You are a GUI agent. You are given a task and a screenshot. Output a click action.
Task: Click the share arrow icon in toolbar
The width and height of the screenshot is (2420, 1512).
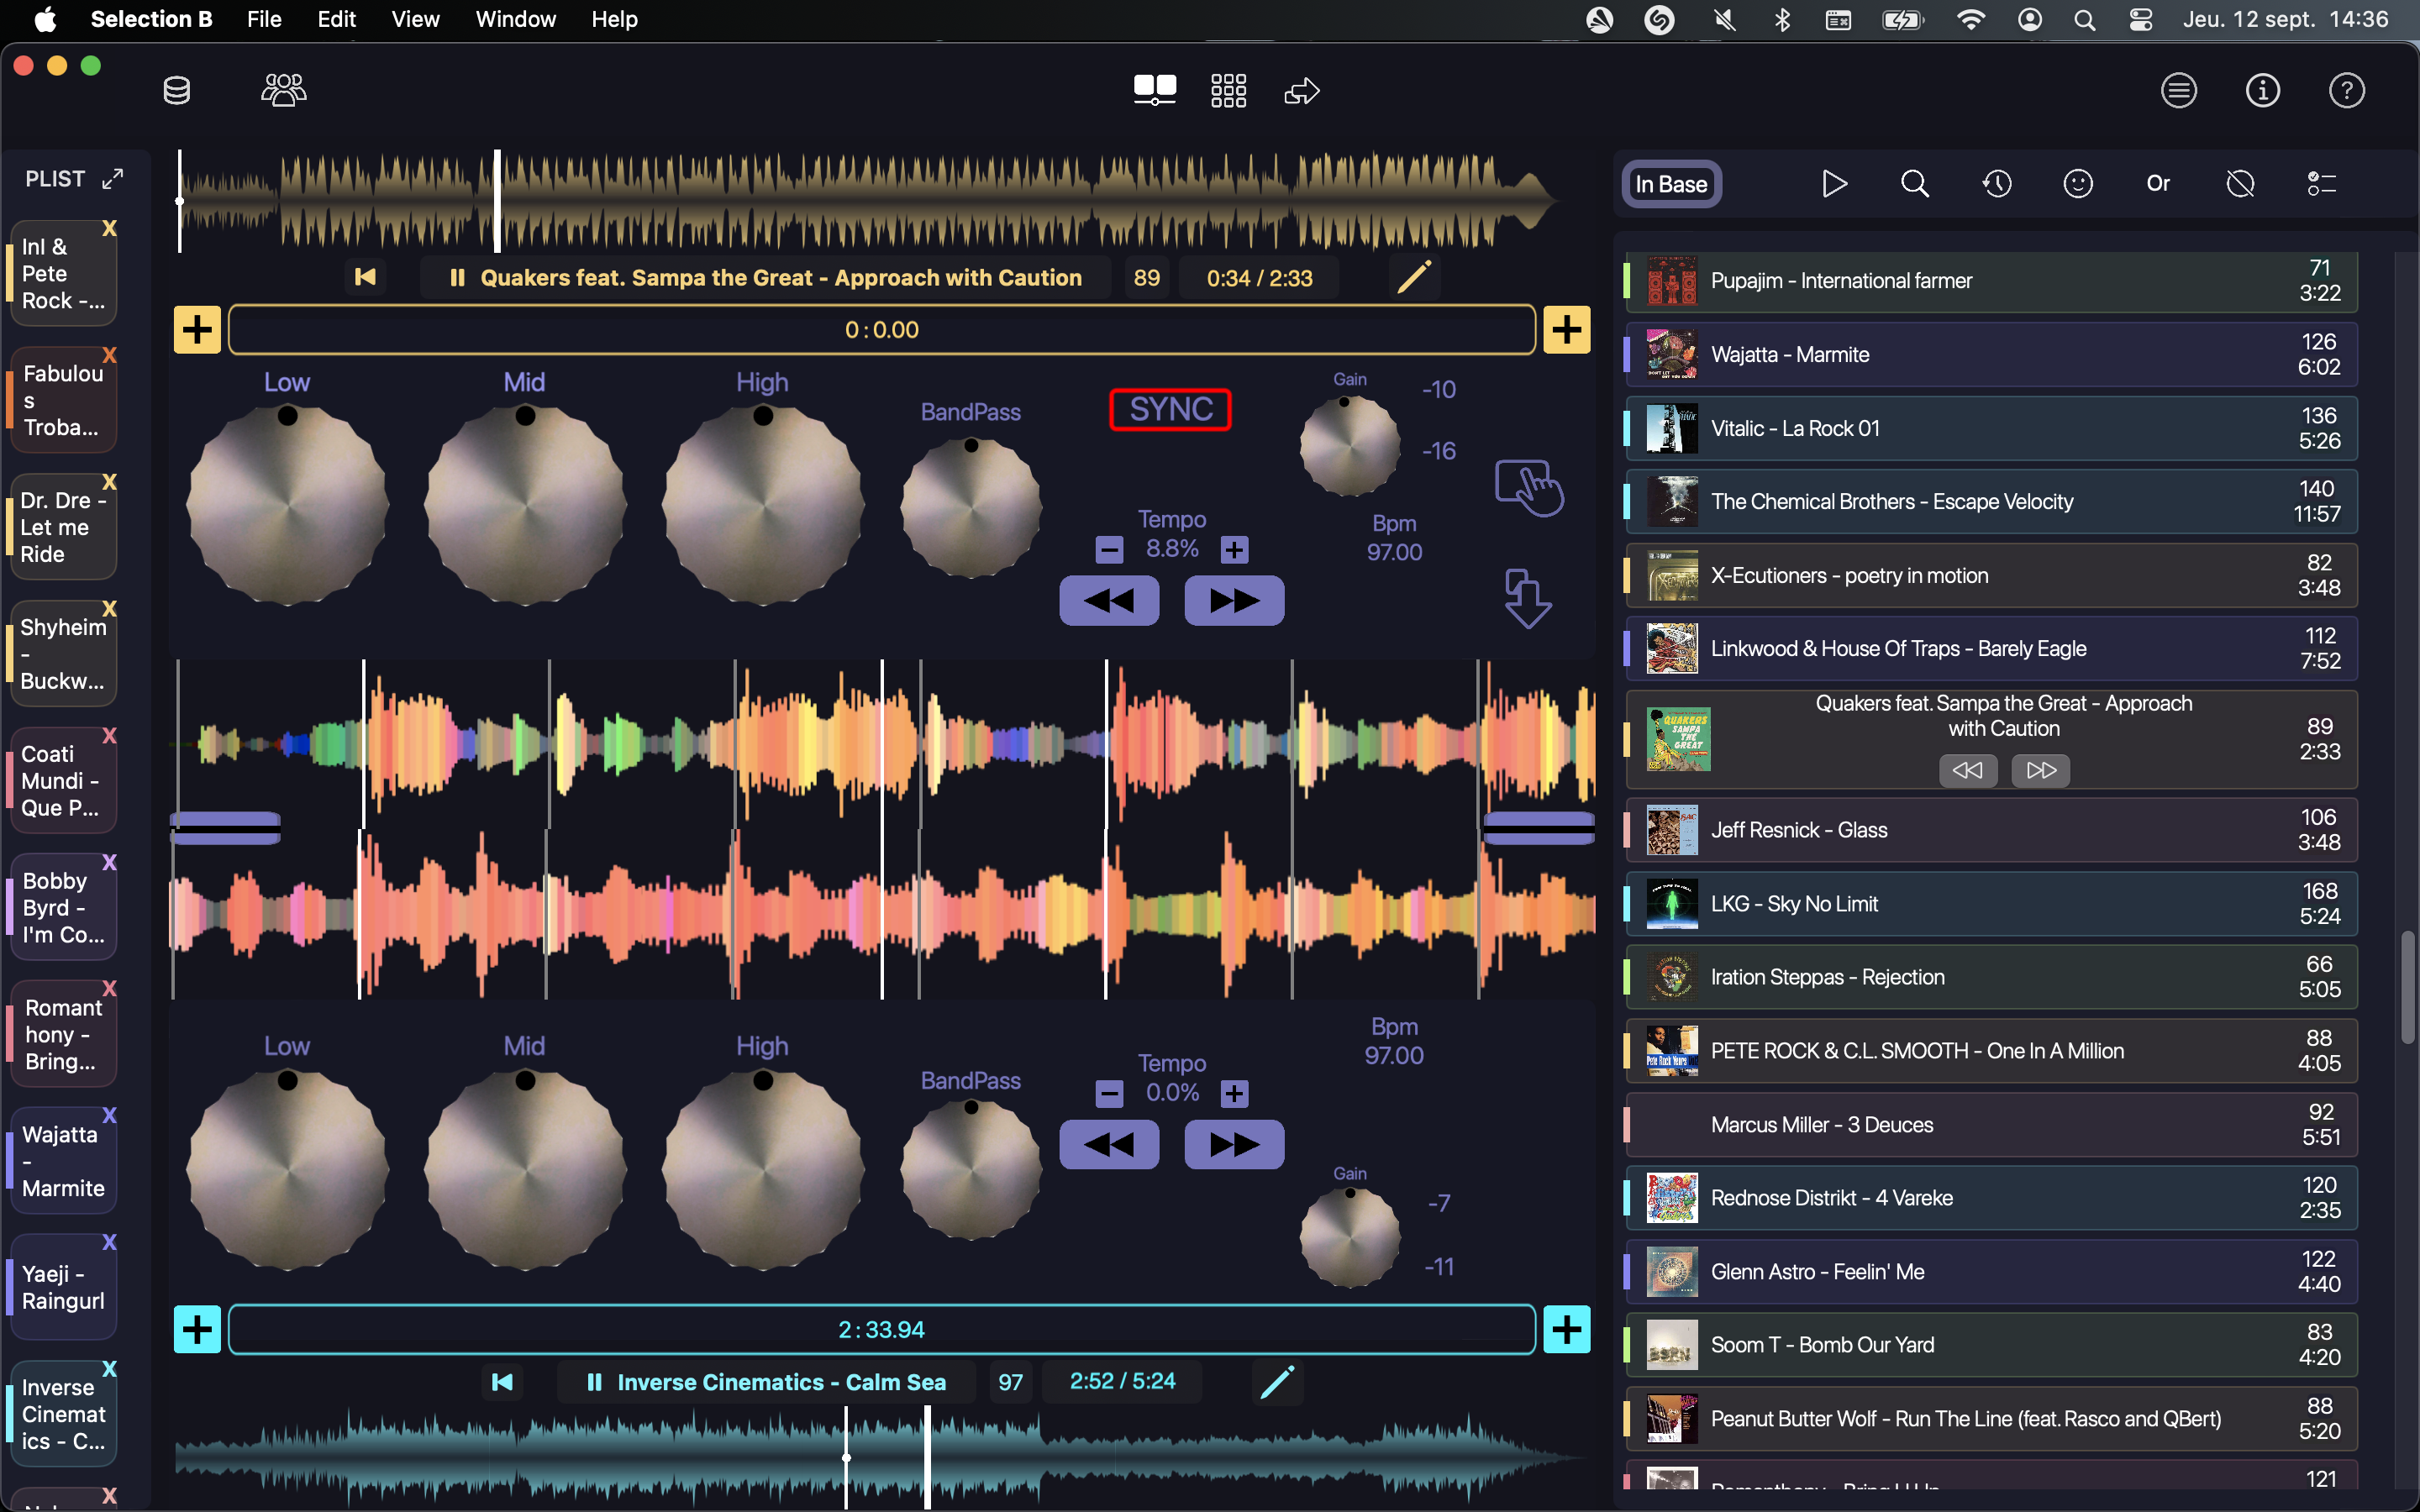coord(1301,92)
